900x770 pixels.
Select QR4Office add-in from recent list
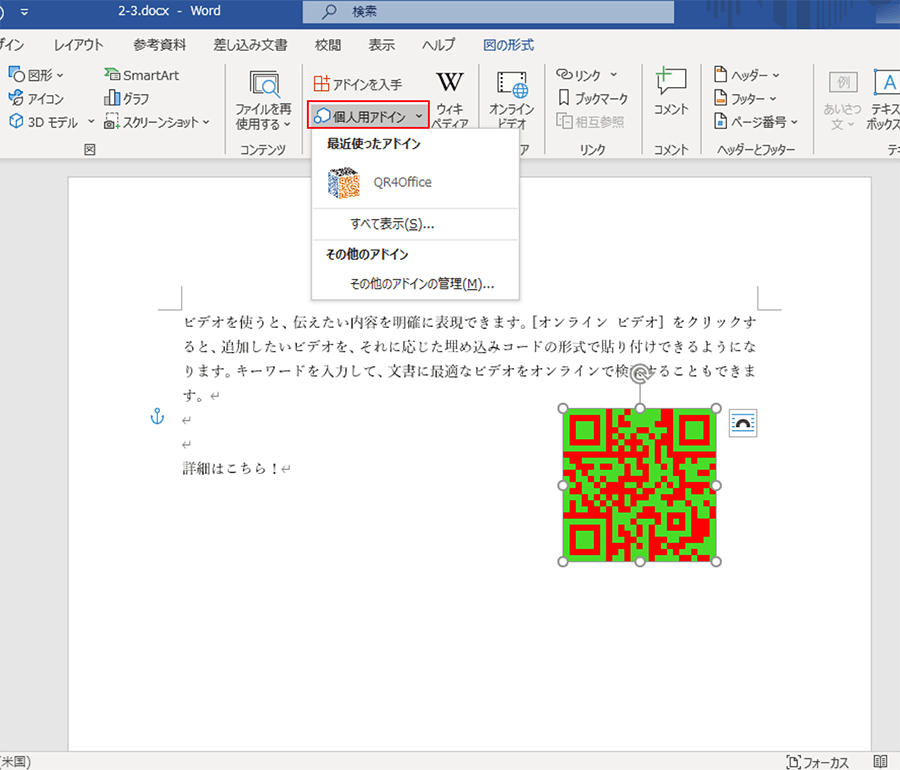click(x=415, y=182)
